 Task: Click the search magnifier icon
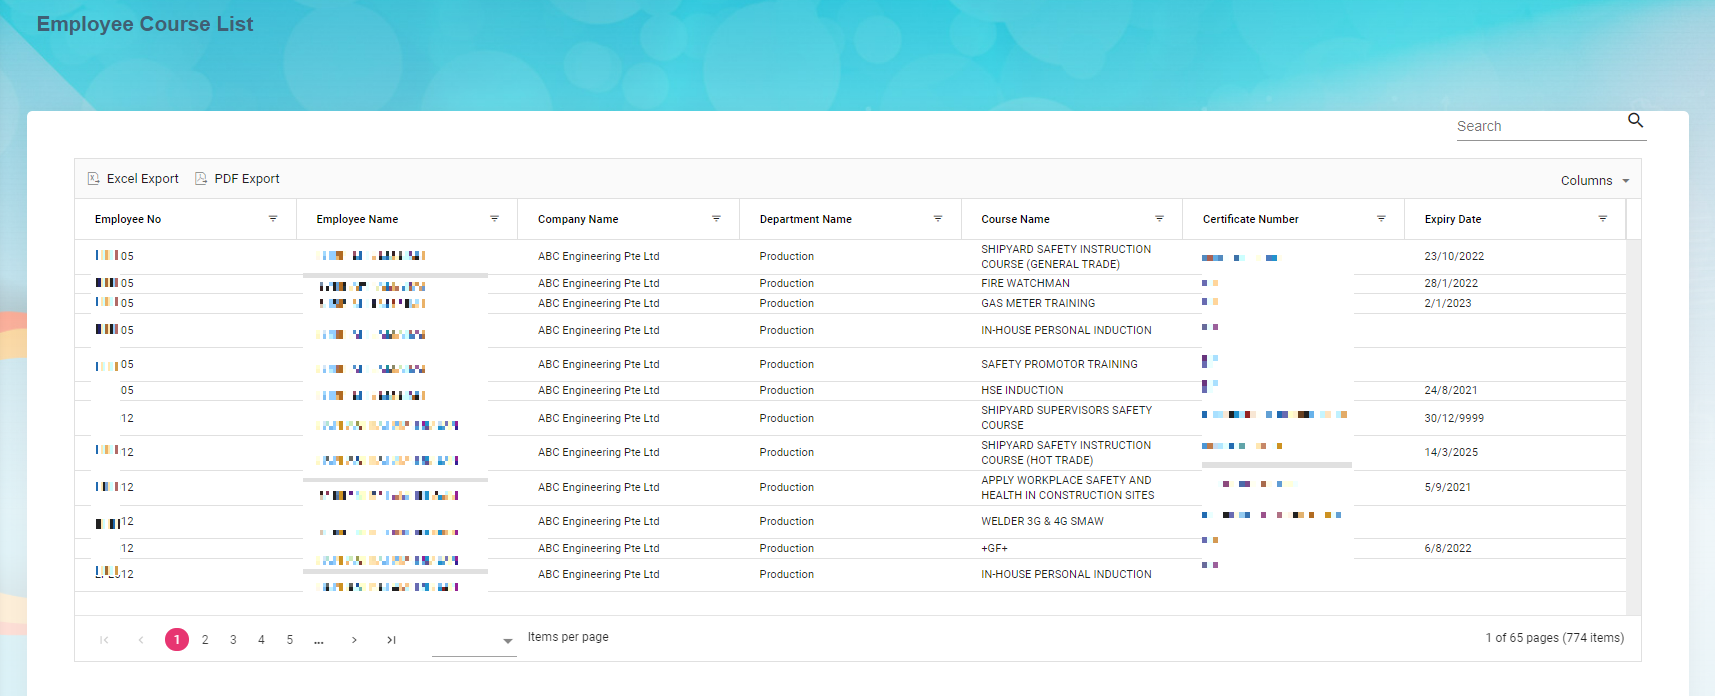click(1635, 121)
